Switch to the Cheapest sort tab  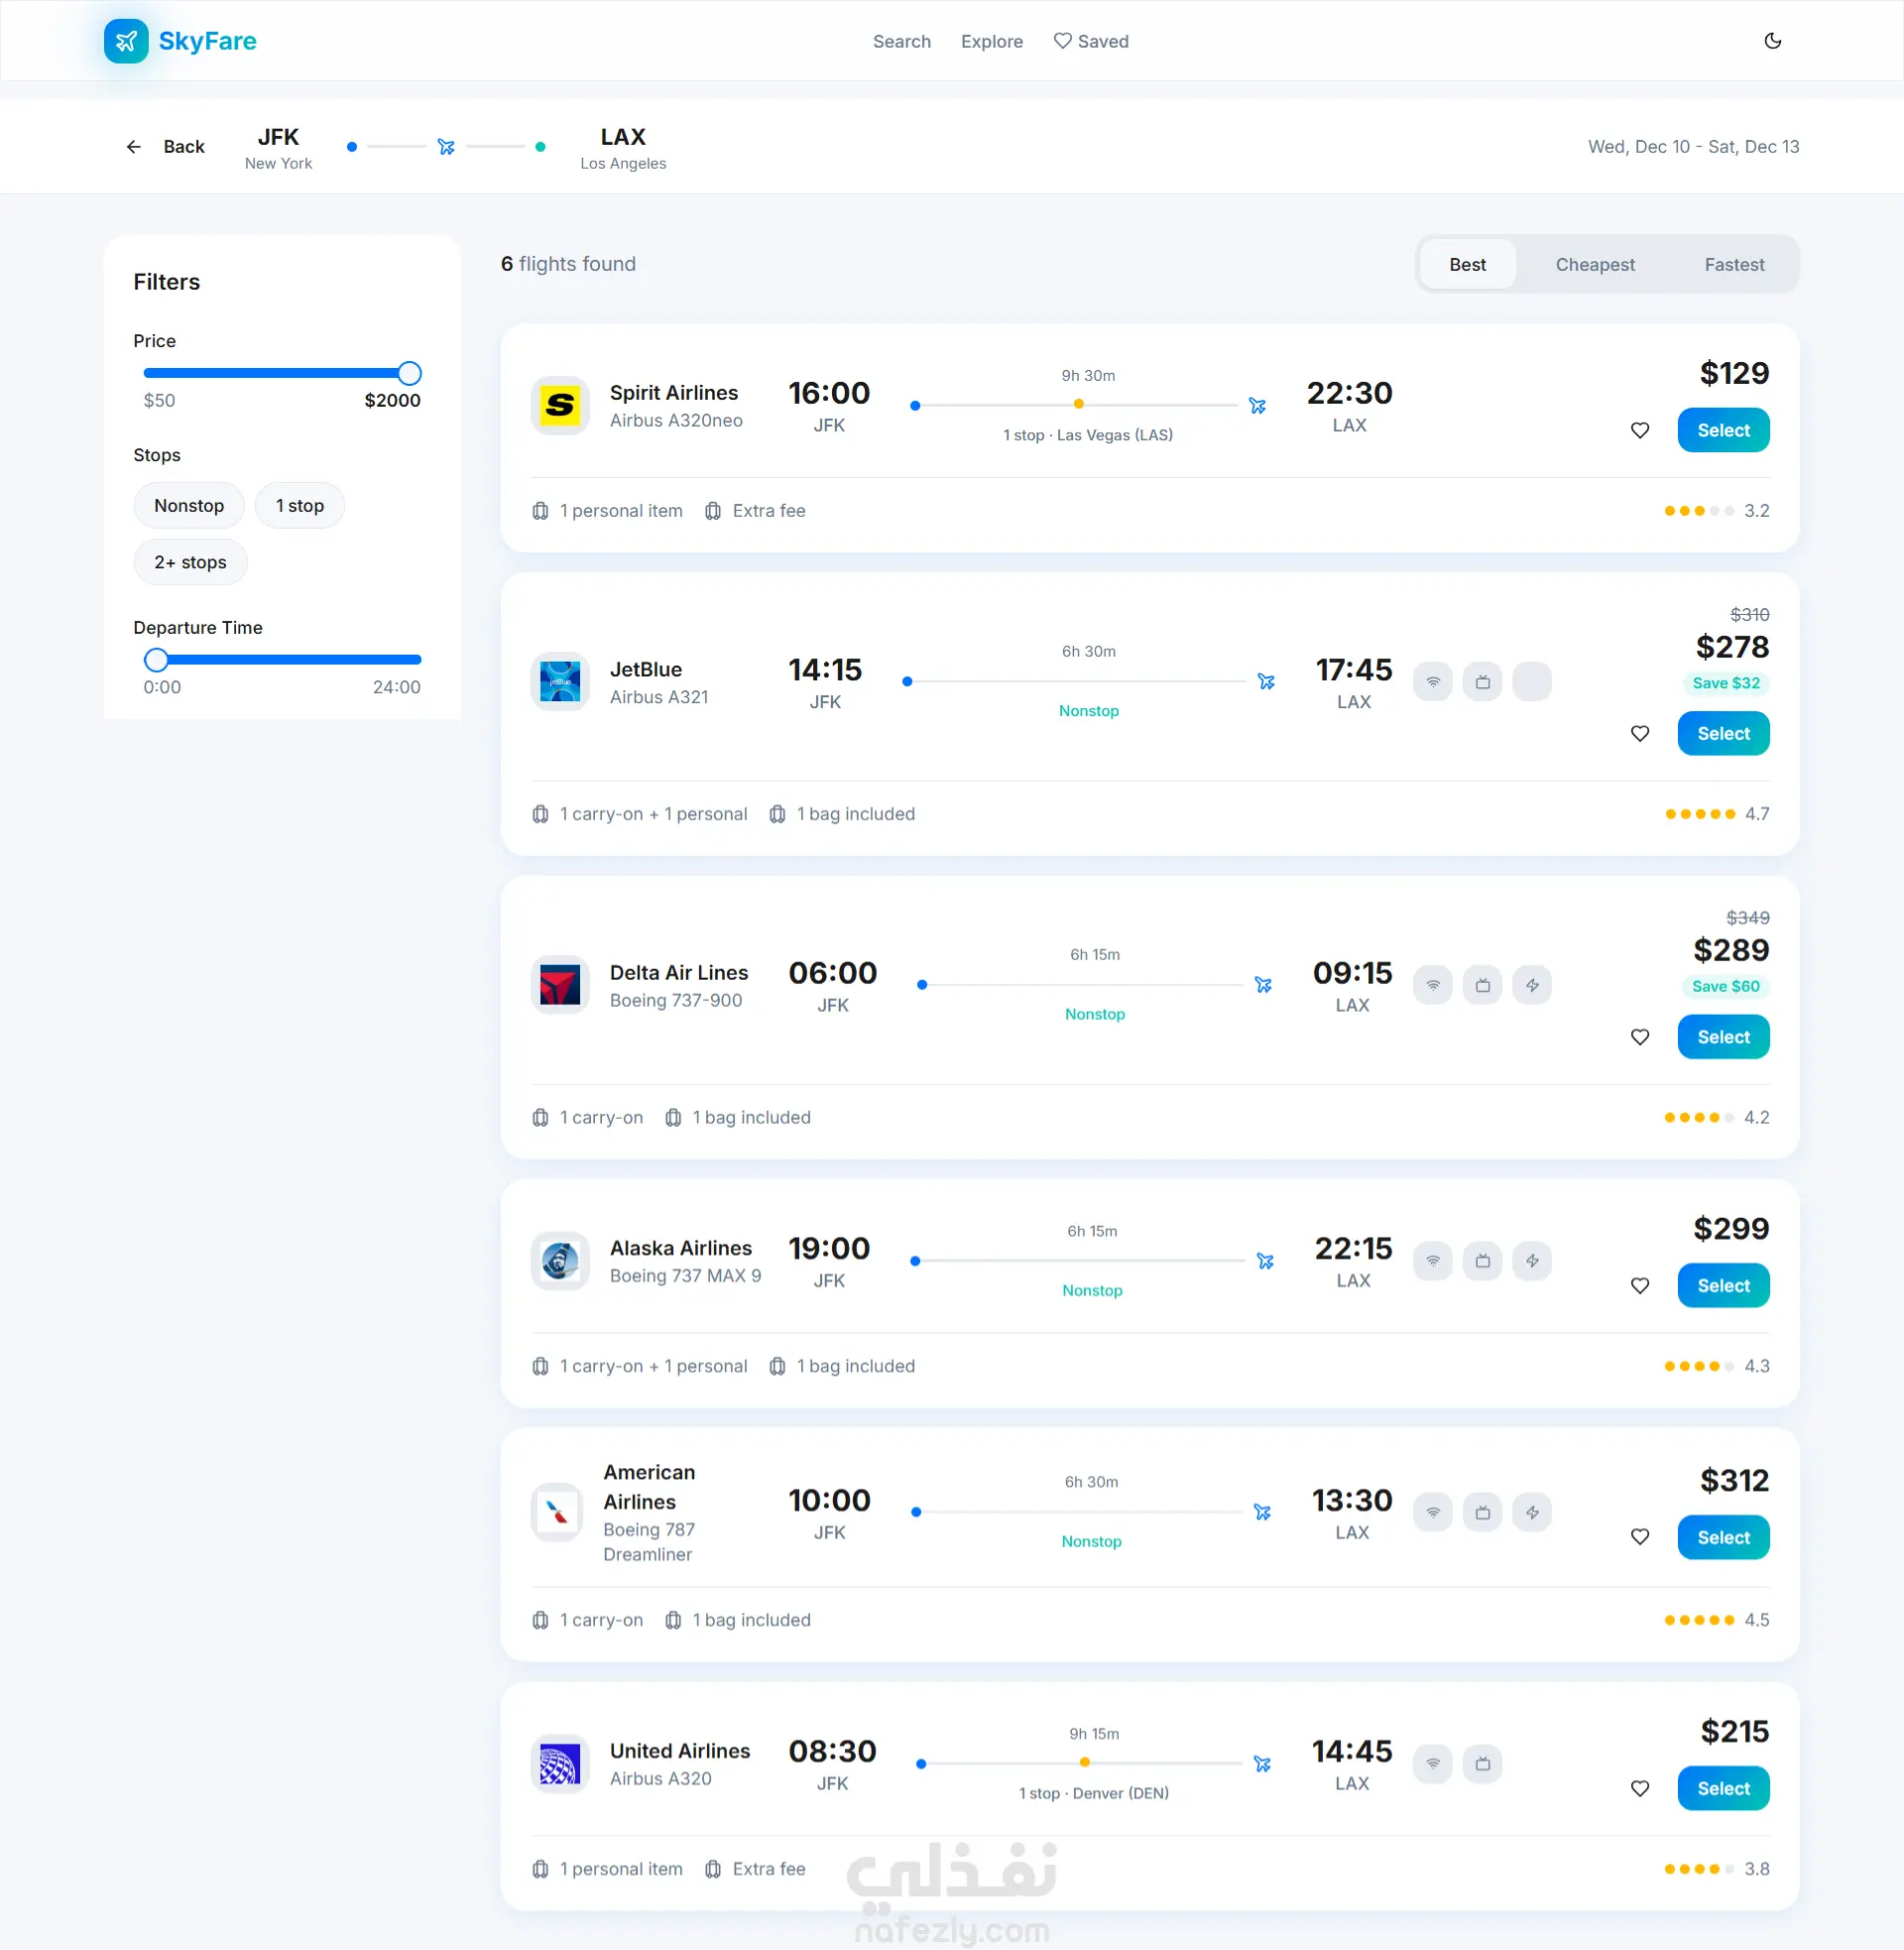1594,265
